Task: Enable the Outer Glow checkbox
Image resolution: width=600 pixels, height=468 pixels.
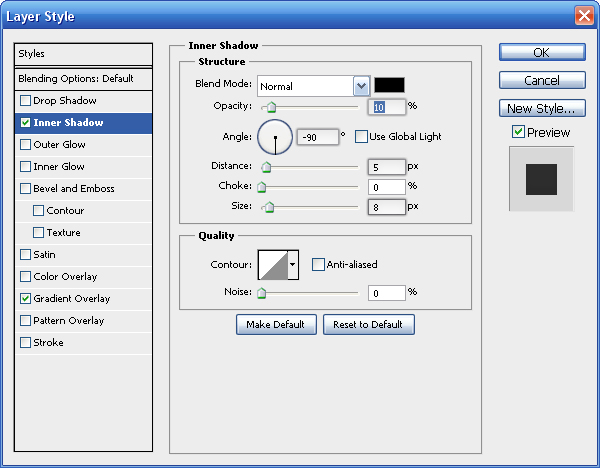Action: (25, 145)
